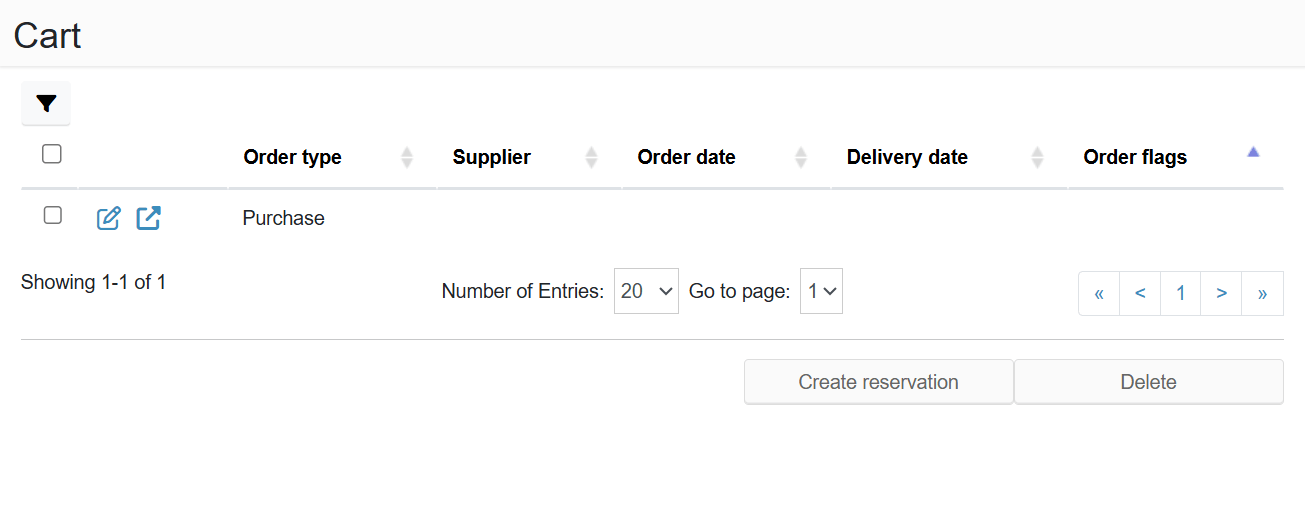Click the edit pencil icon for Purchase row
Viewport: 1305px width, 506px height.
point(109,218)
